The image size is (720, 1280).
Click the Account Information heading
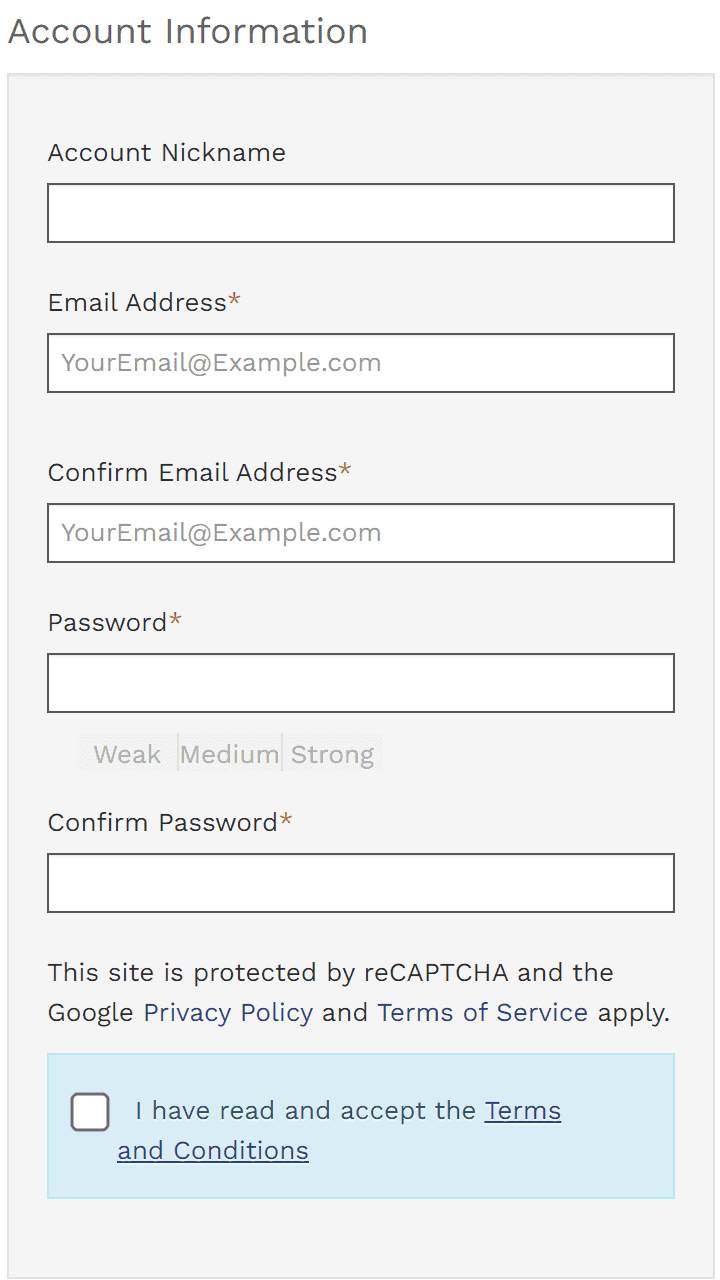coord(188,32)
